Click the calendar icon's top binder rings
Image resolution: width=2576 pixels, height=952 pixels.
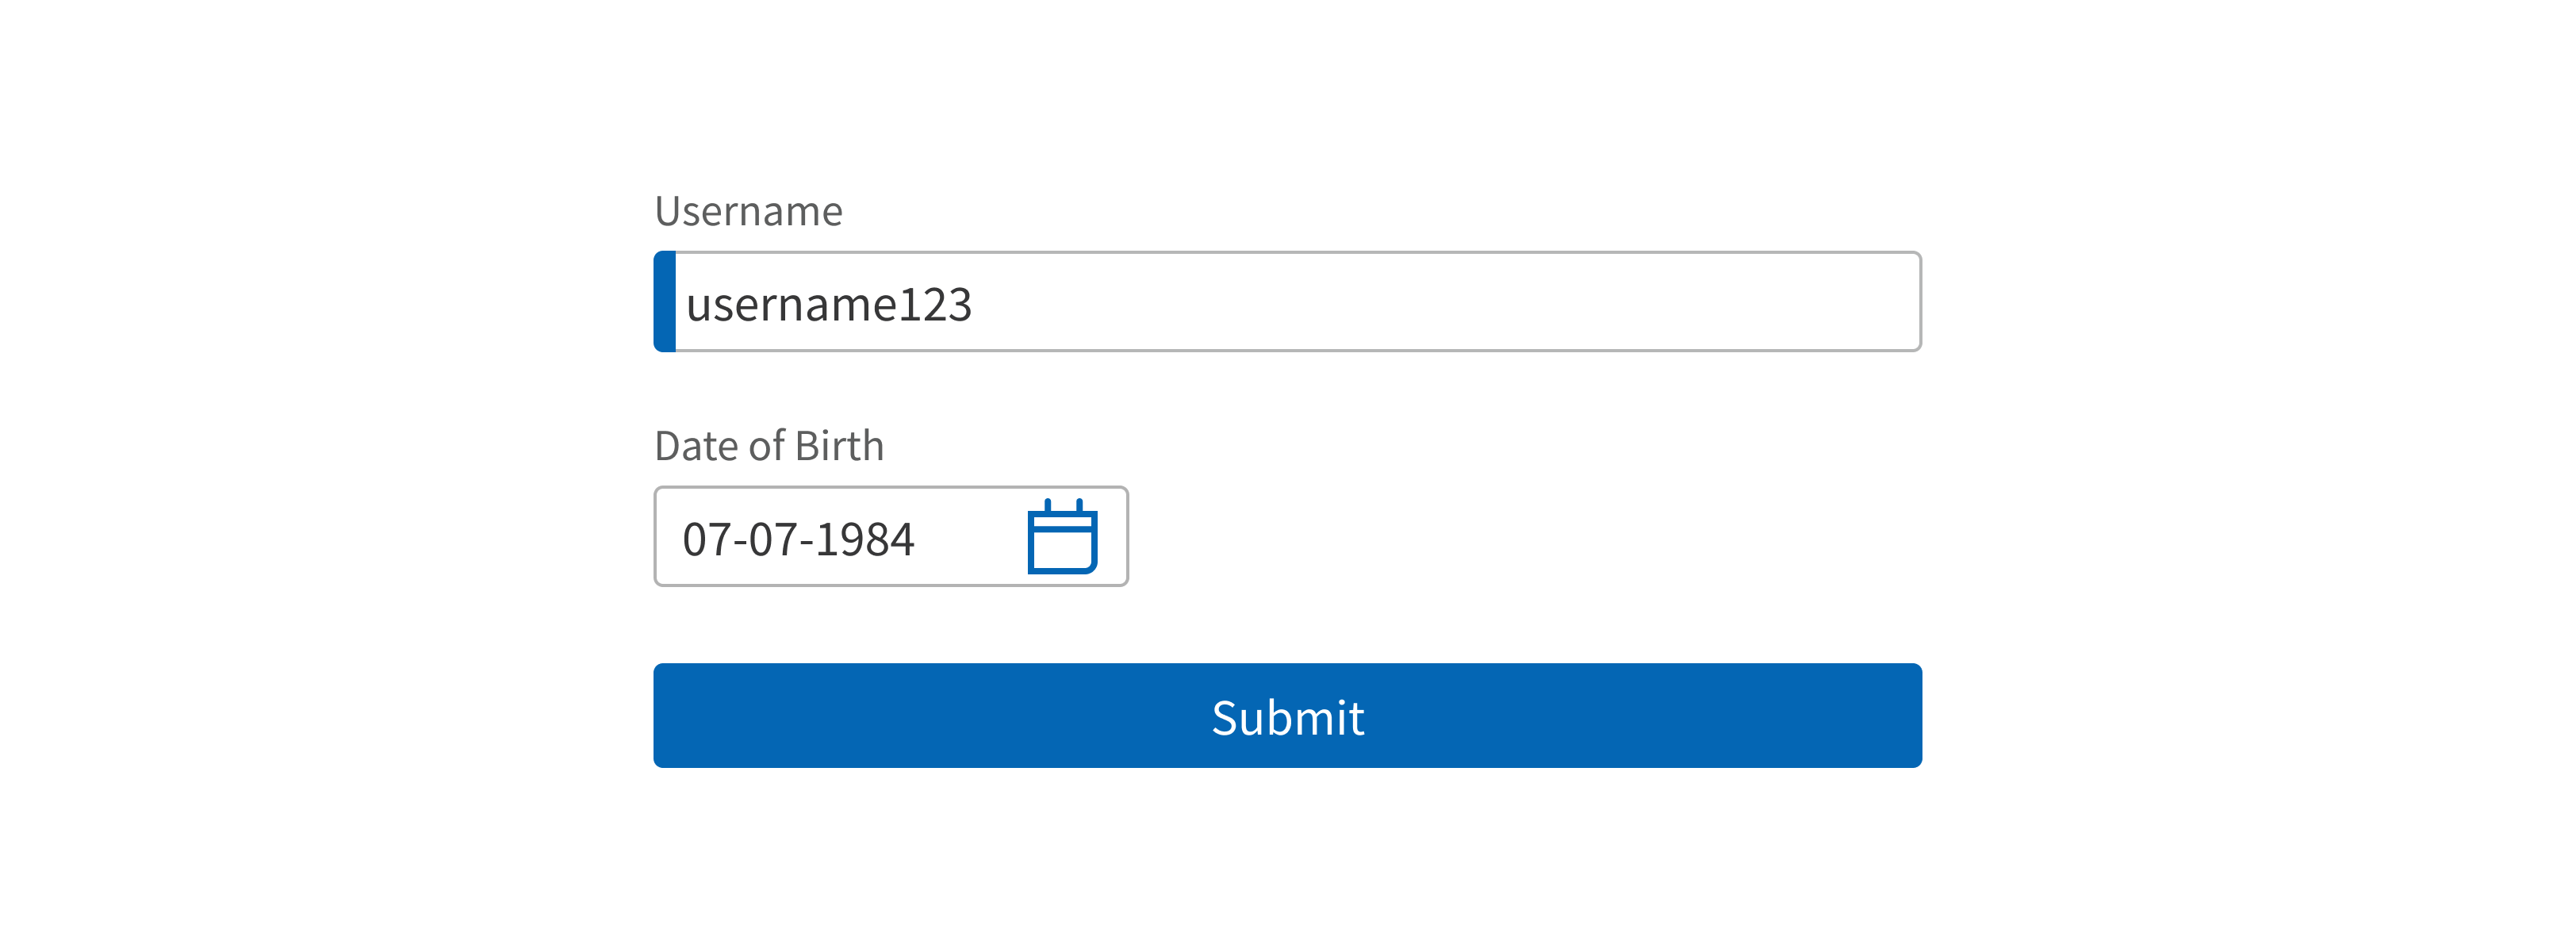click(x=1063, y=506)
